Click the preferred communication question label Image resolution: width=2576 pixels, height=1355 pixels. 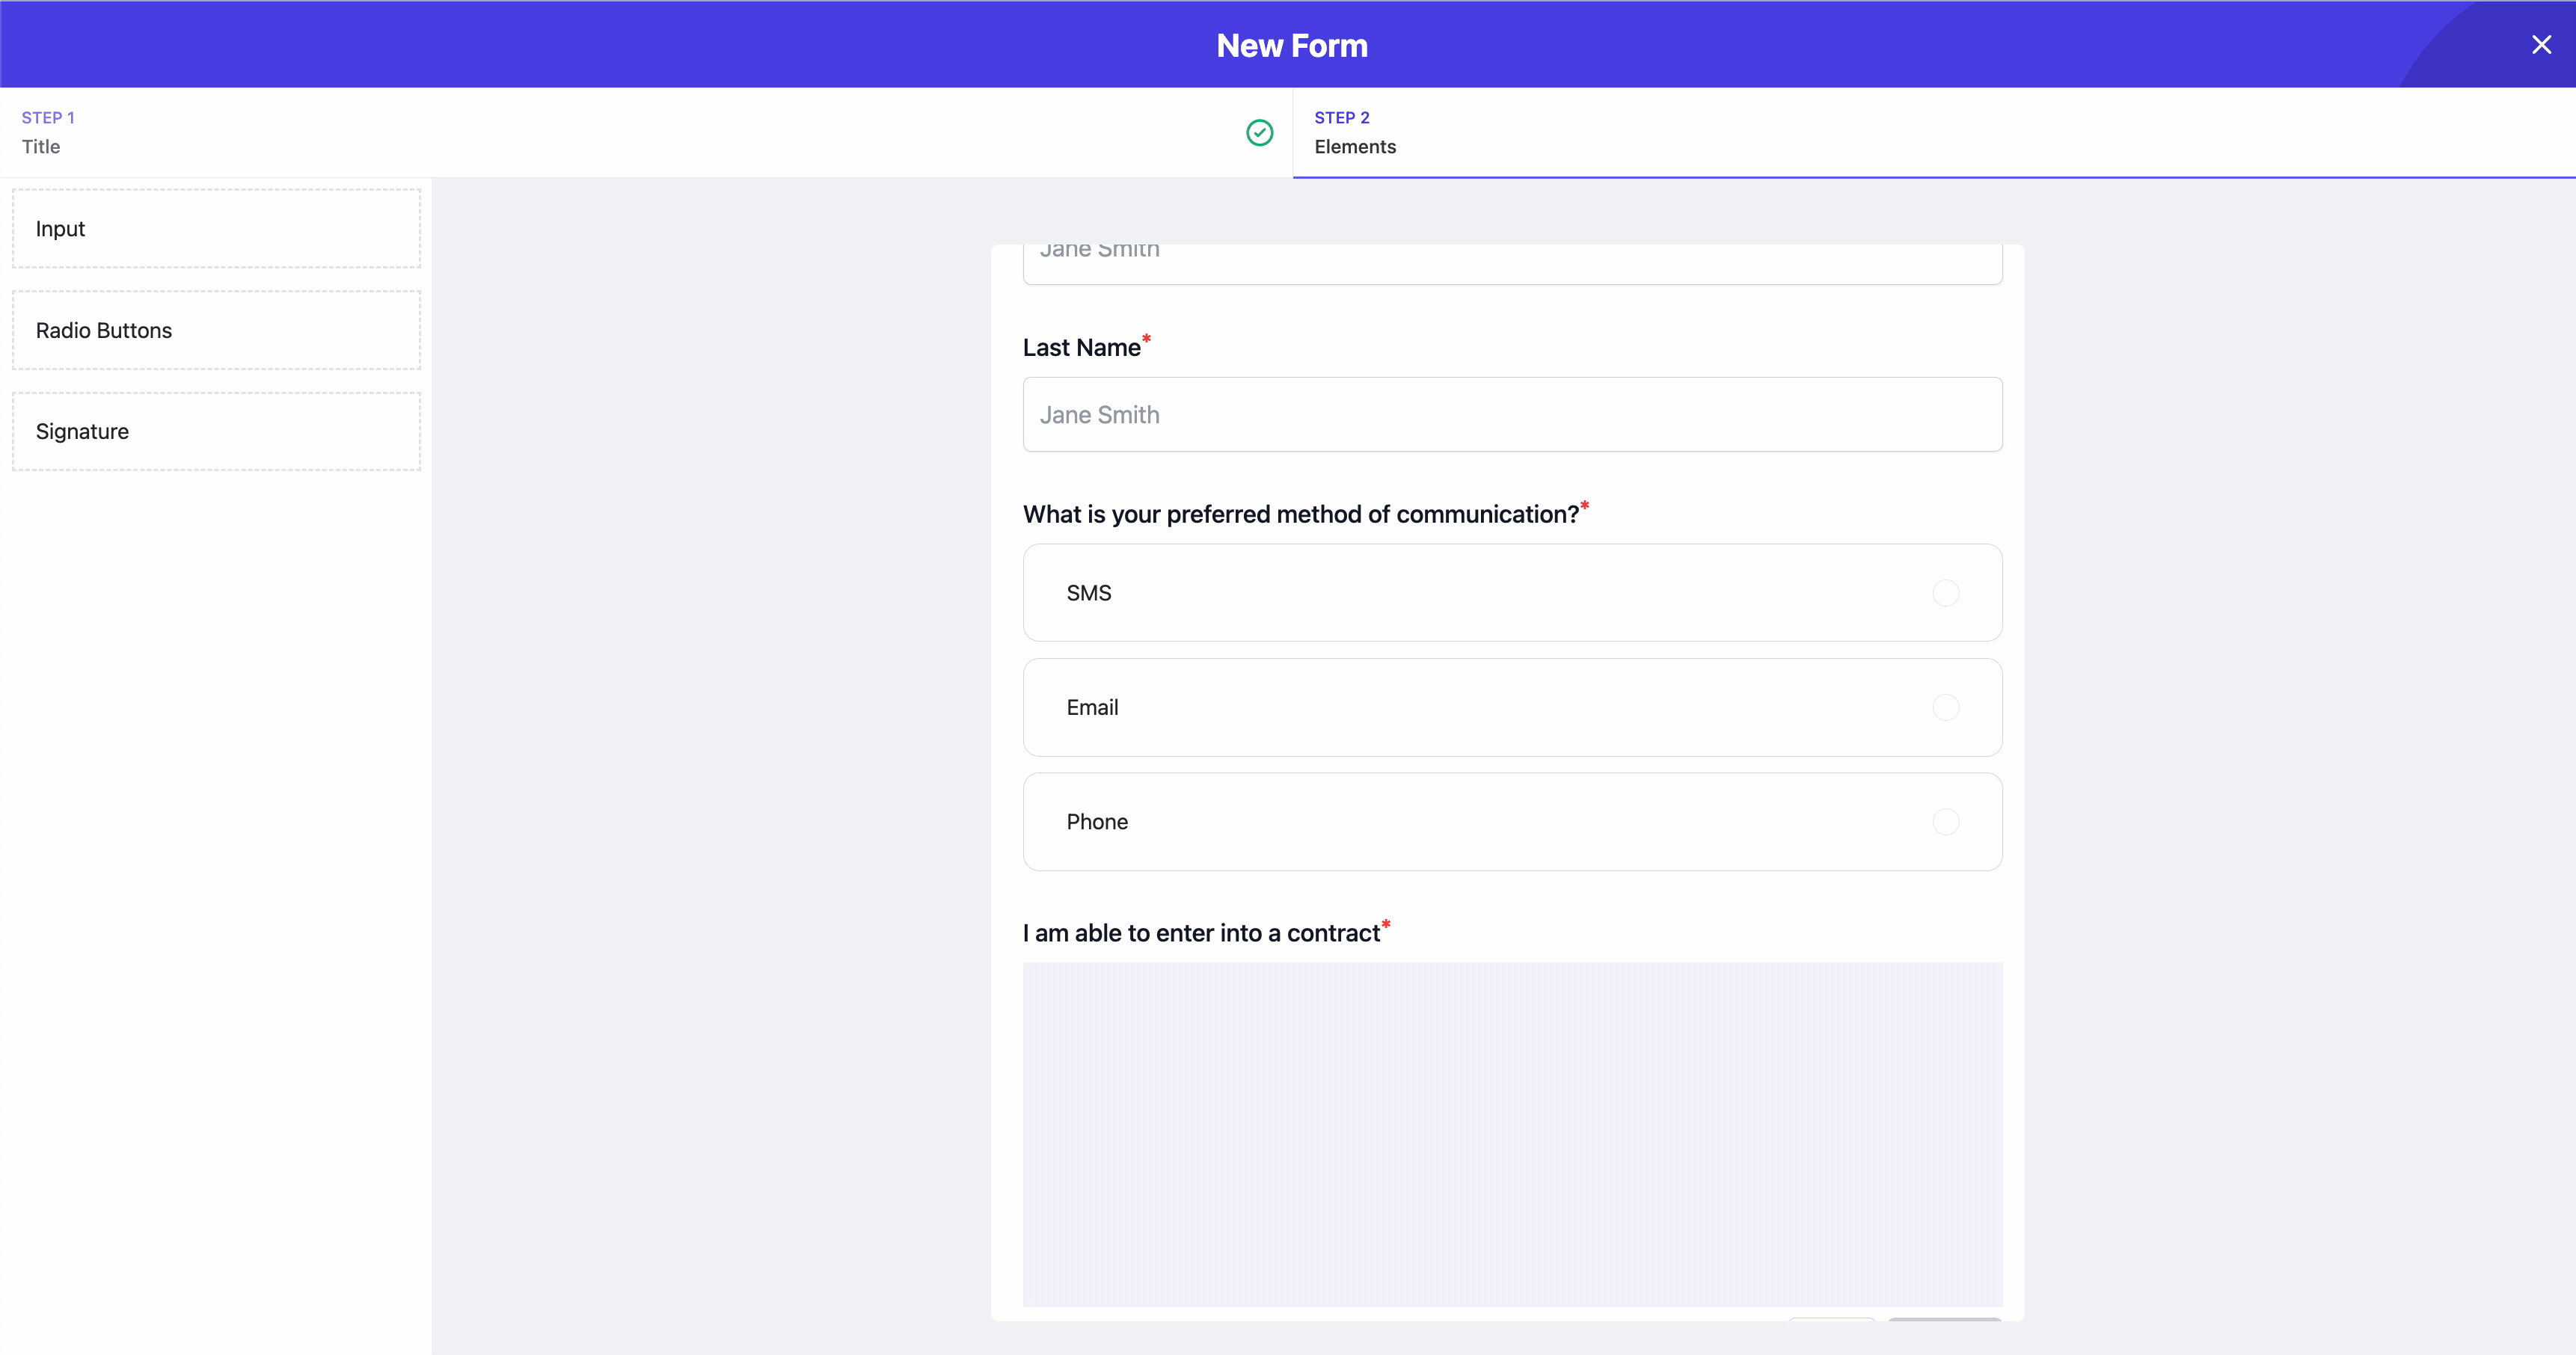1299,514
